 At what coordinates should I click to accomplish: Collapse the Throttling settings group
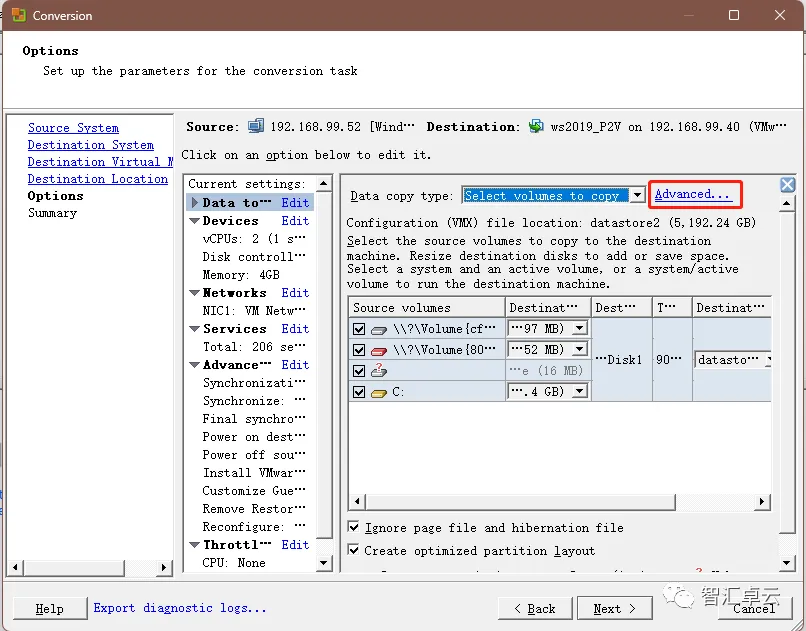click(x=194, y=545)
